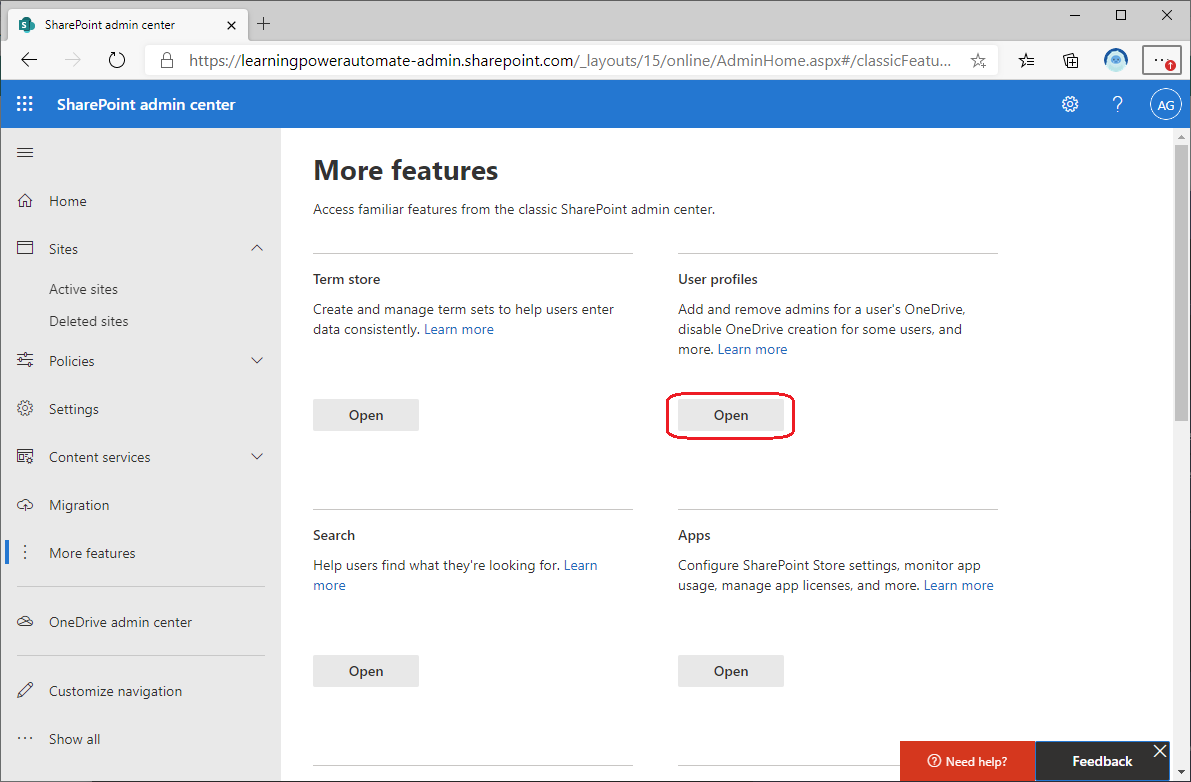The width and height of the screenshot is (1191, 782).
Task: Click Learn more under Term store
Action: (459, 329)
